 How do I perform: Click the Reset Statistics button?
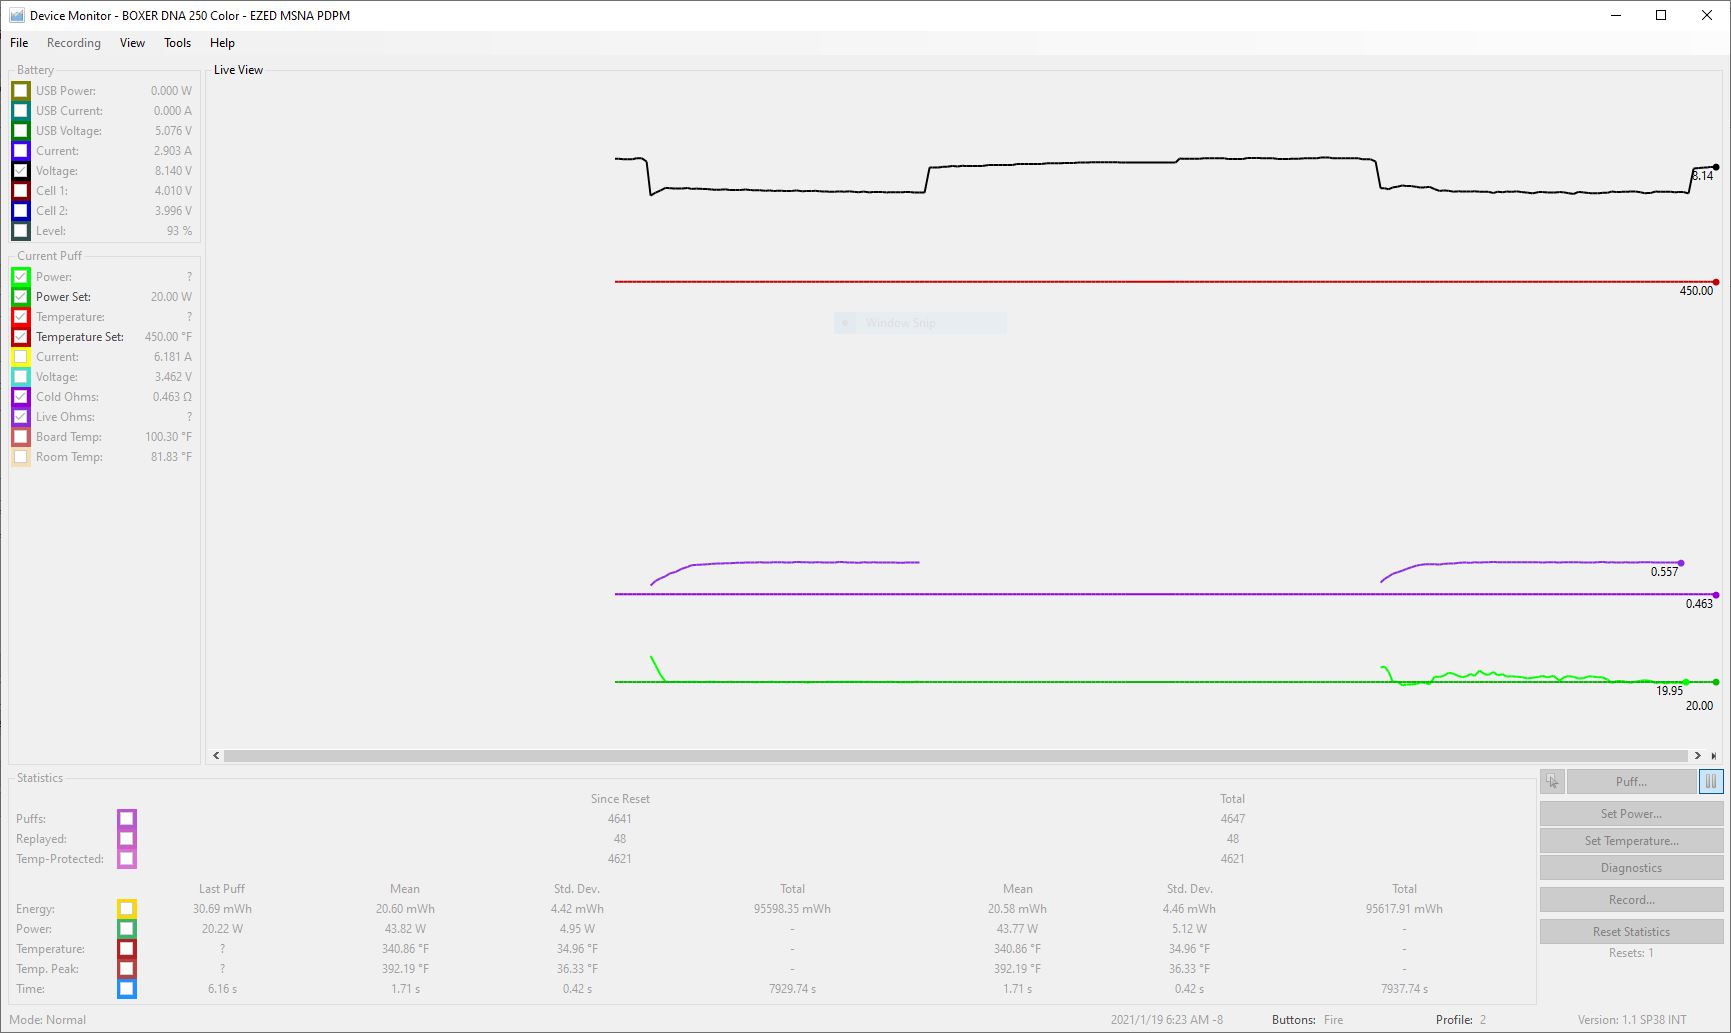tap(1631, 932)
